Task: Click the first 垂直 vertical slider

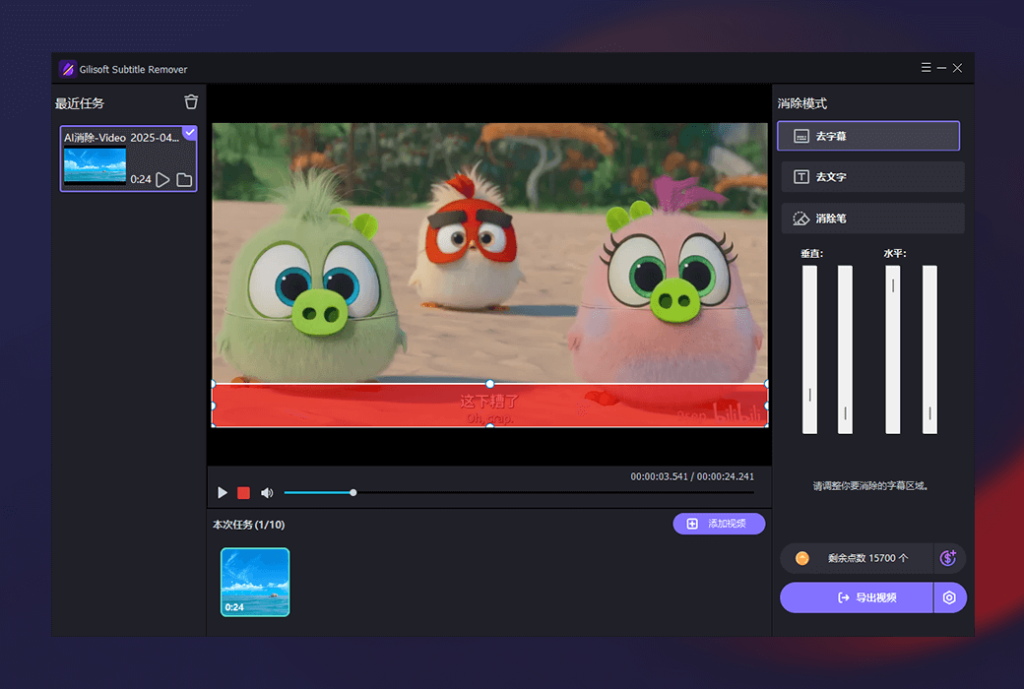Action: pyautogui.click(x=809, y=349)
